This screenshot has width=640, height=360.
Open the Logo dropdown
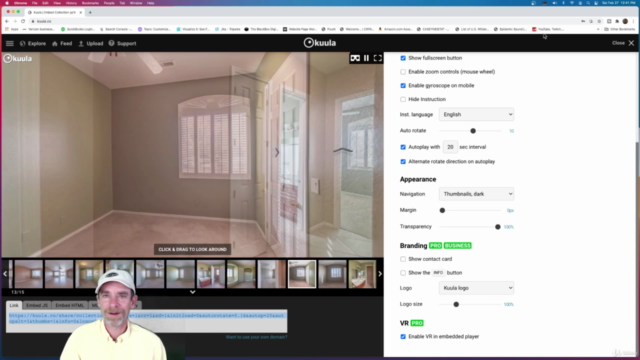pos(476,288)
